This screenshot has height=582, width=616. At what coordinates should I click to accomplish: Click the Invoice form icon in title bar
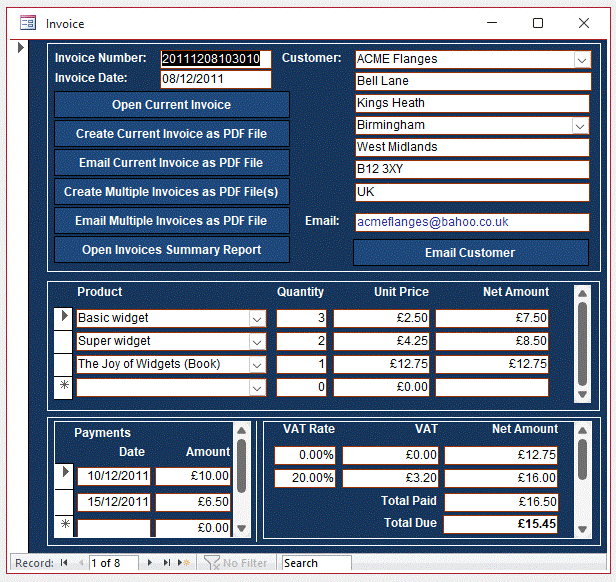(28, 23)
